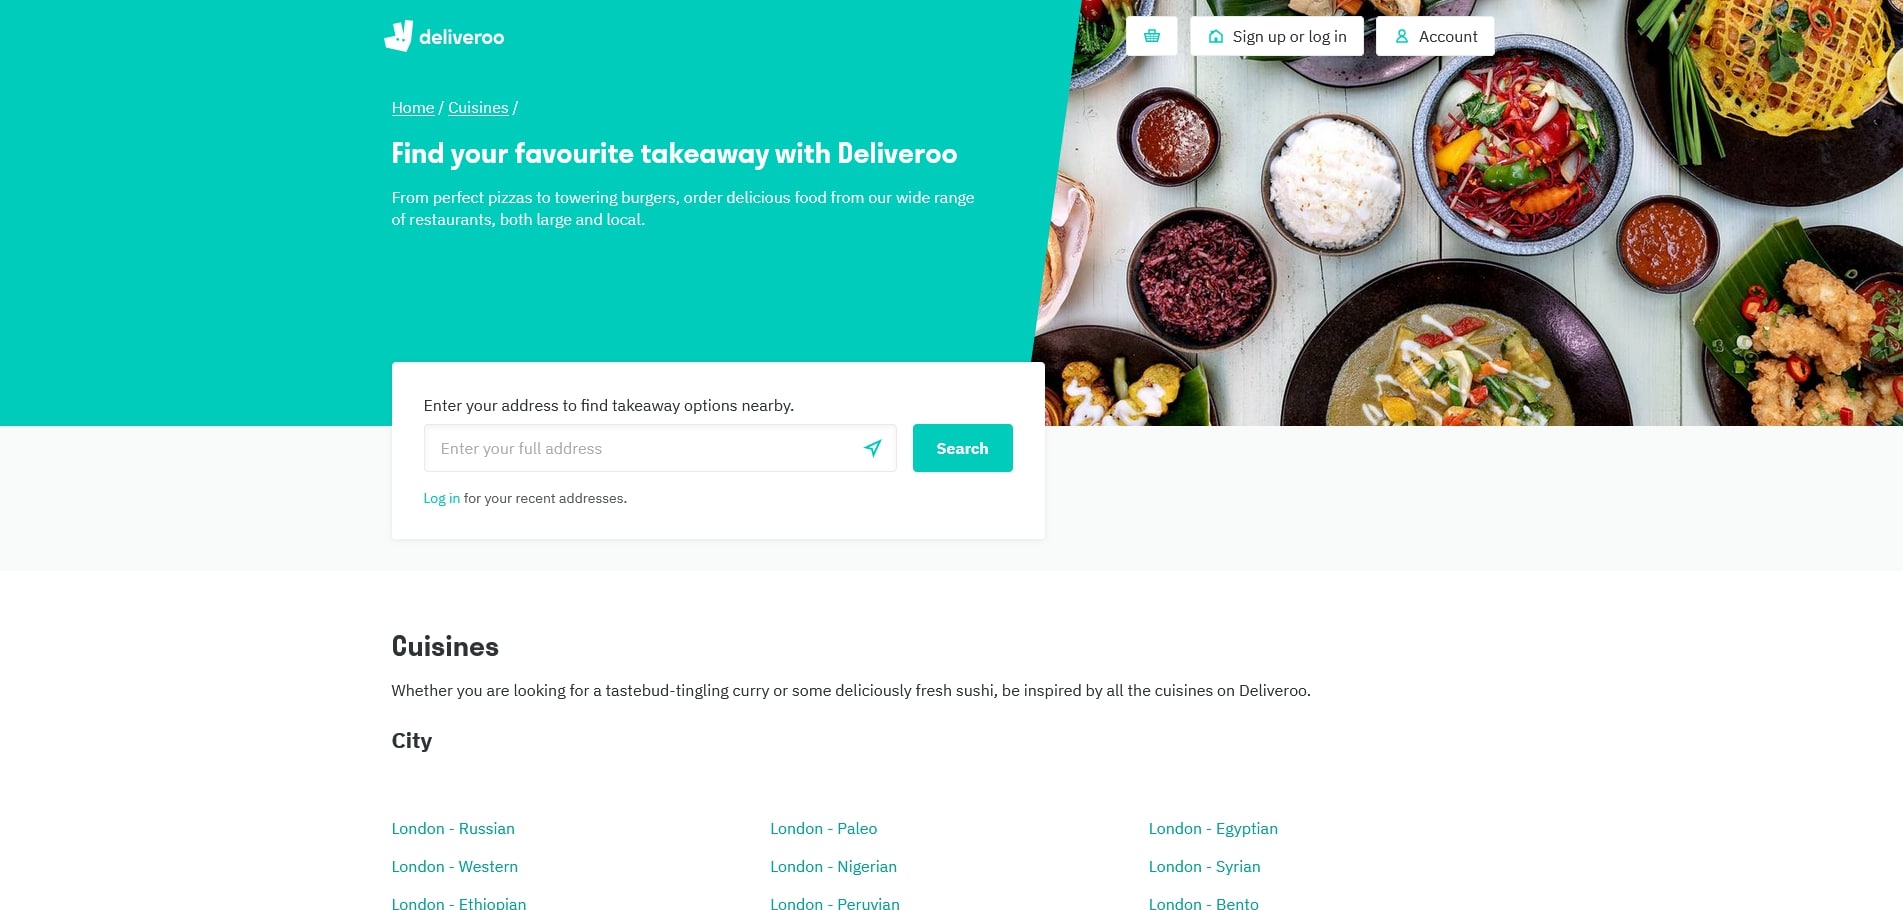1903x910 pixels.
Task: View London - Paleo options
Action: click(x=823, y=828)
